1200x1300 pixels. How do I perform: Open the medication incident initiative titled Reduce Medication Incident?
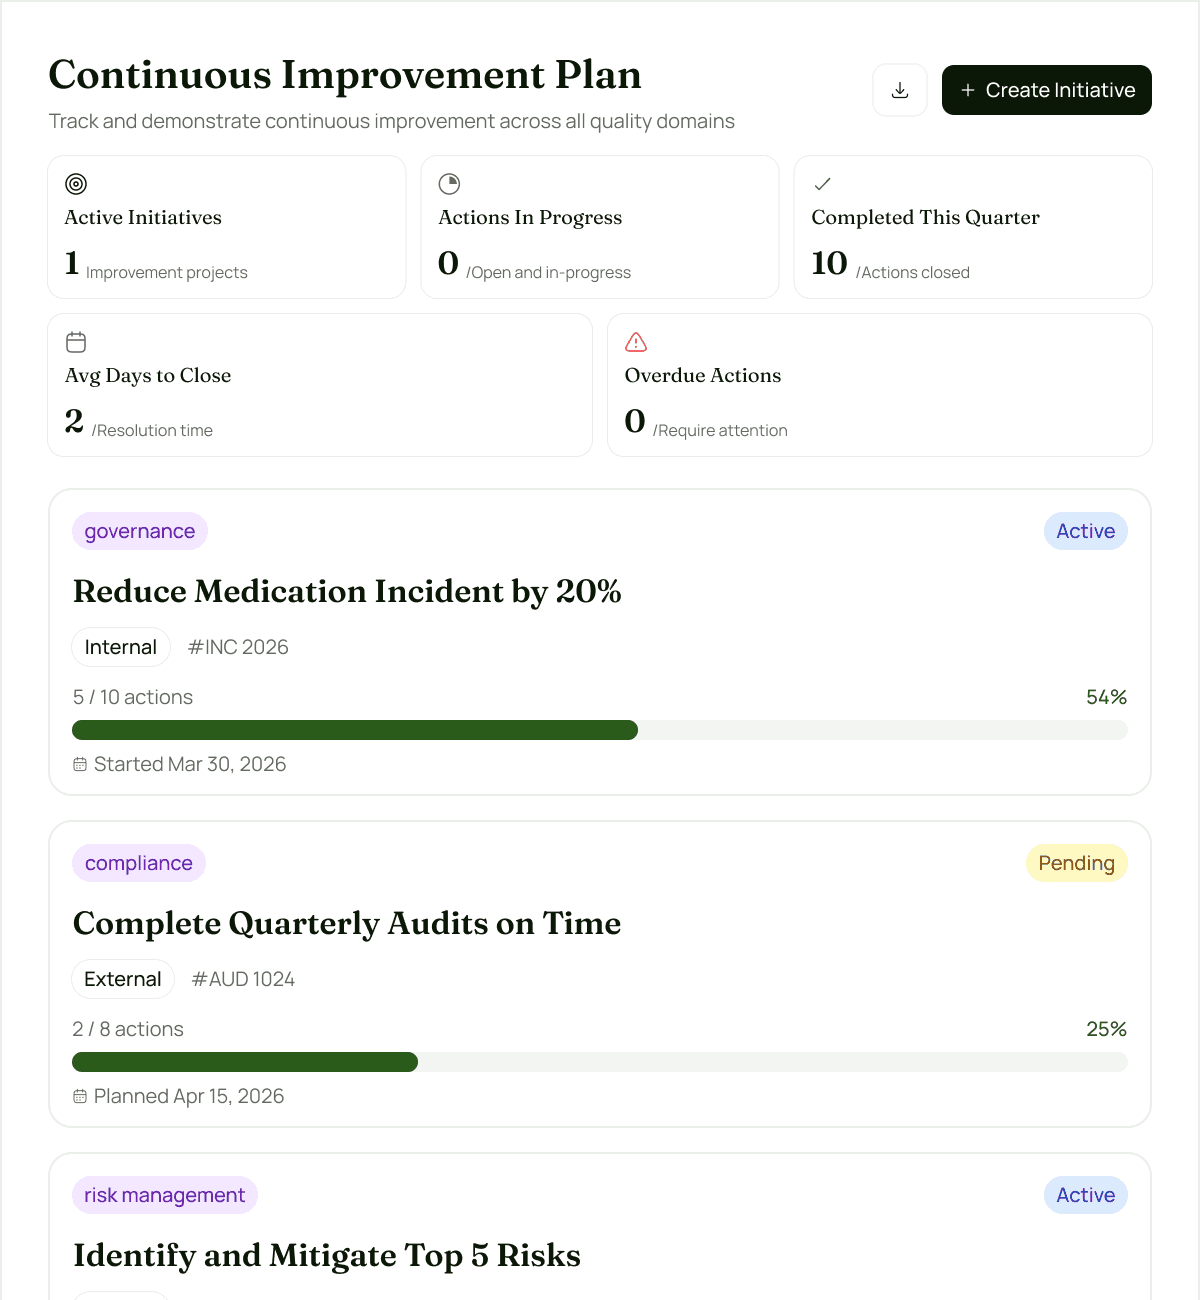coord(347,591)
